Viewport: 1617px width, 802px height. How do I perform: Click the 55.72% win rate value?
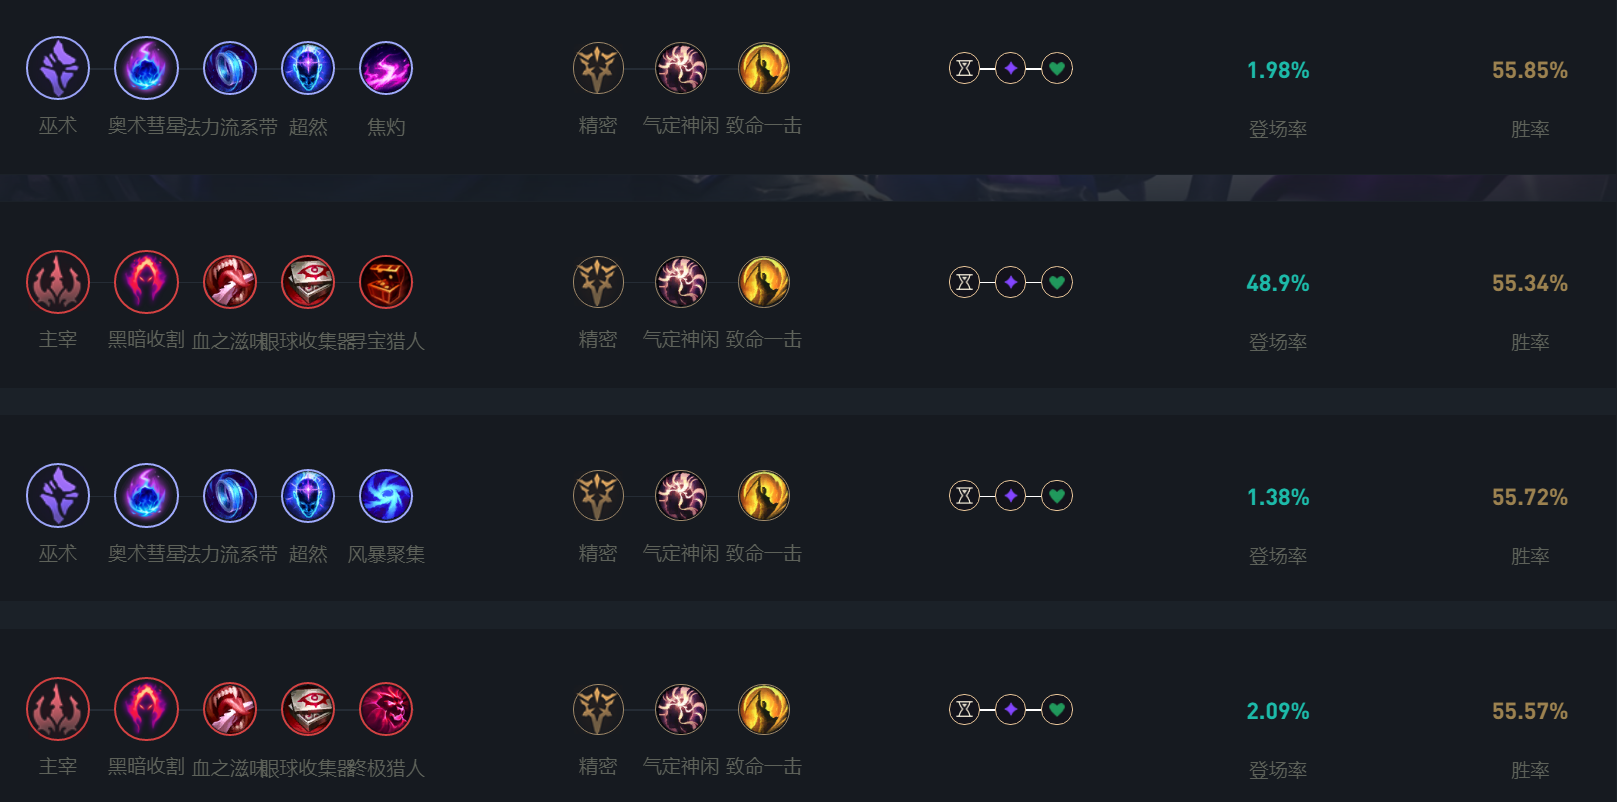(x=1529, y=498)
